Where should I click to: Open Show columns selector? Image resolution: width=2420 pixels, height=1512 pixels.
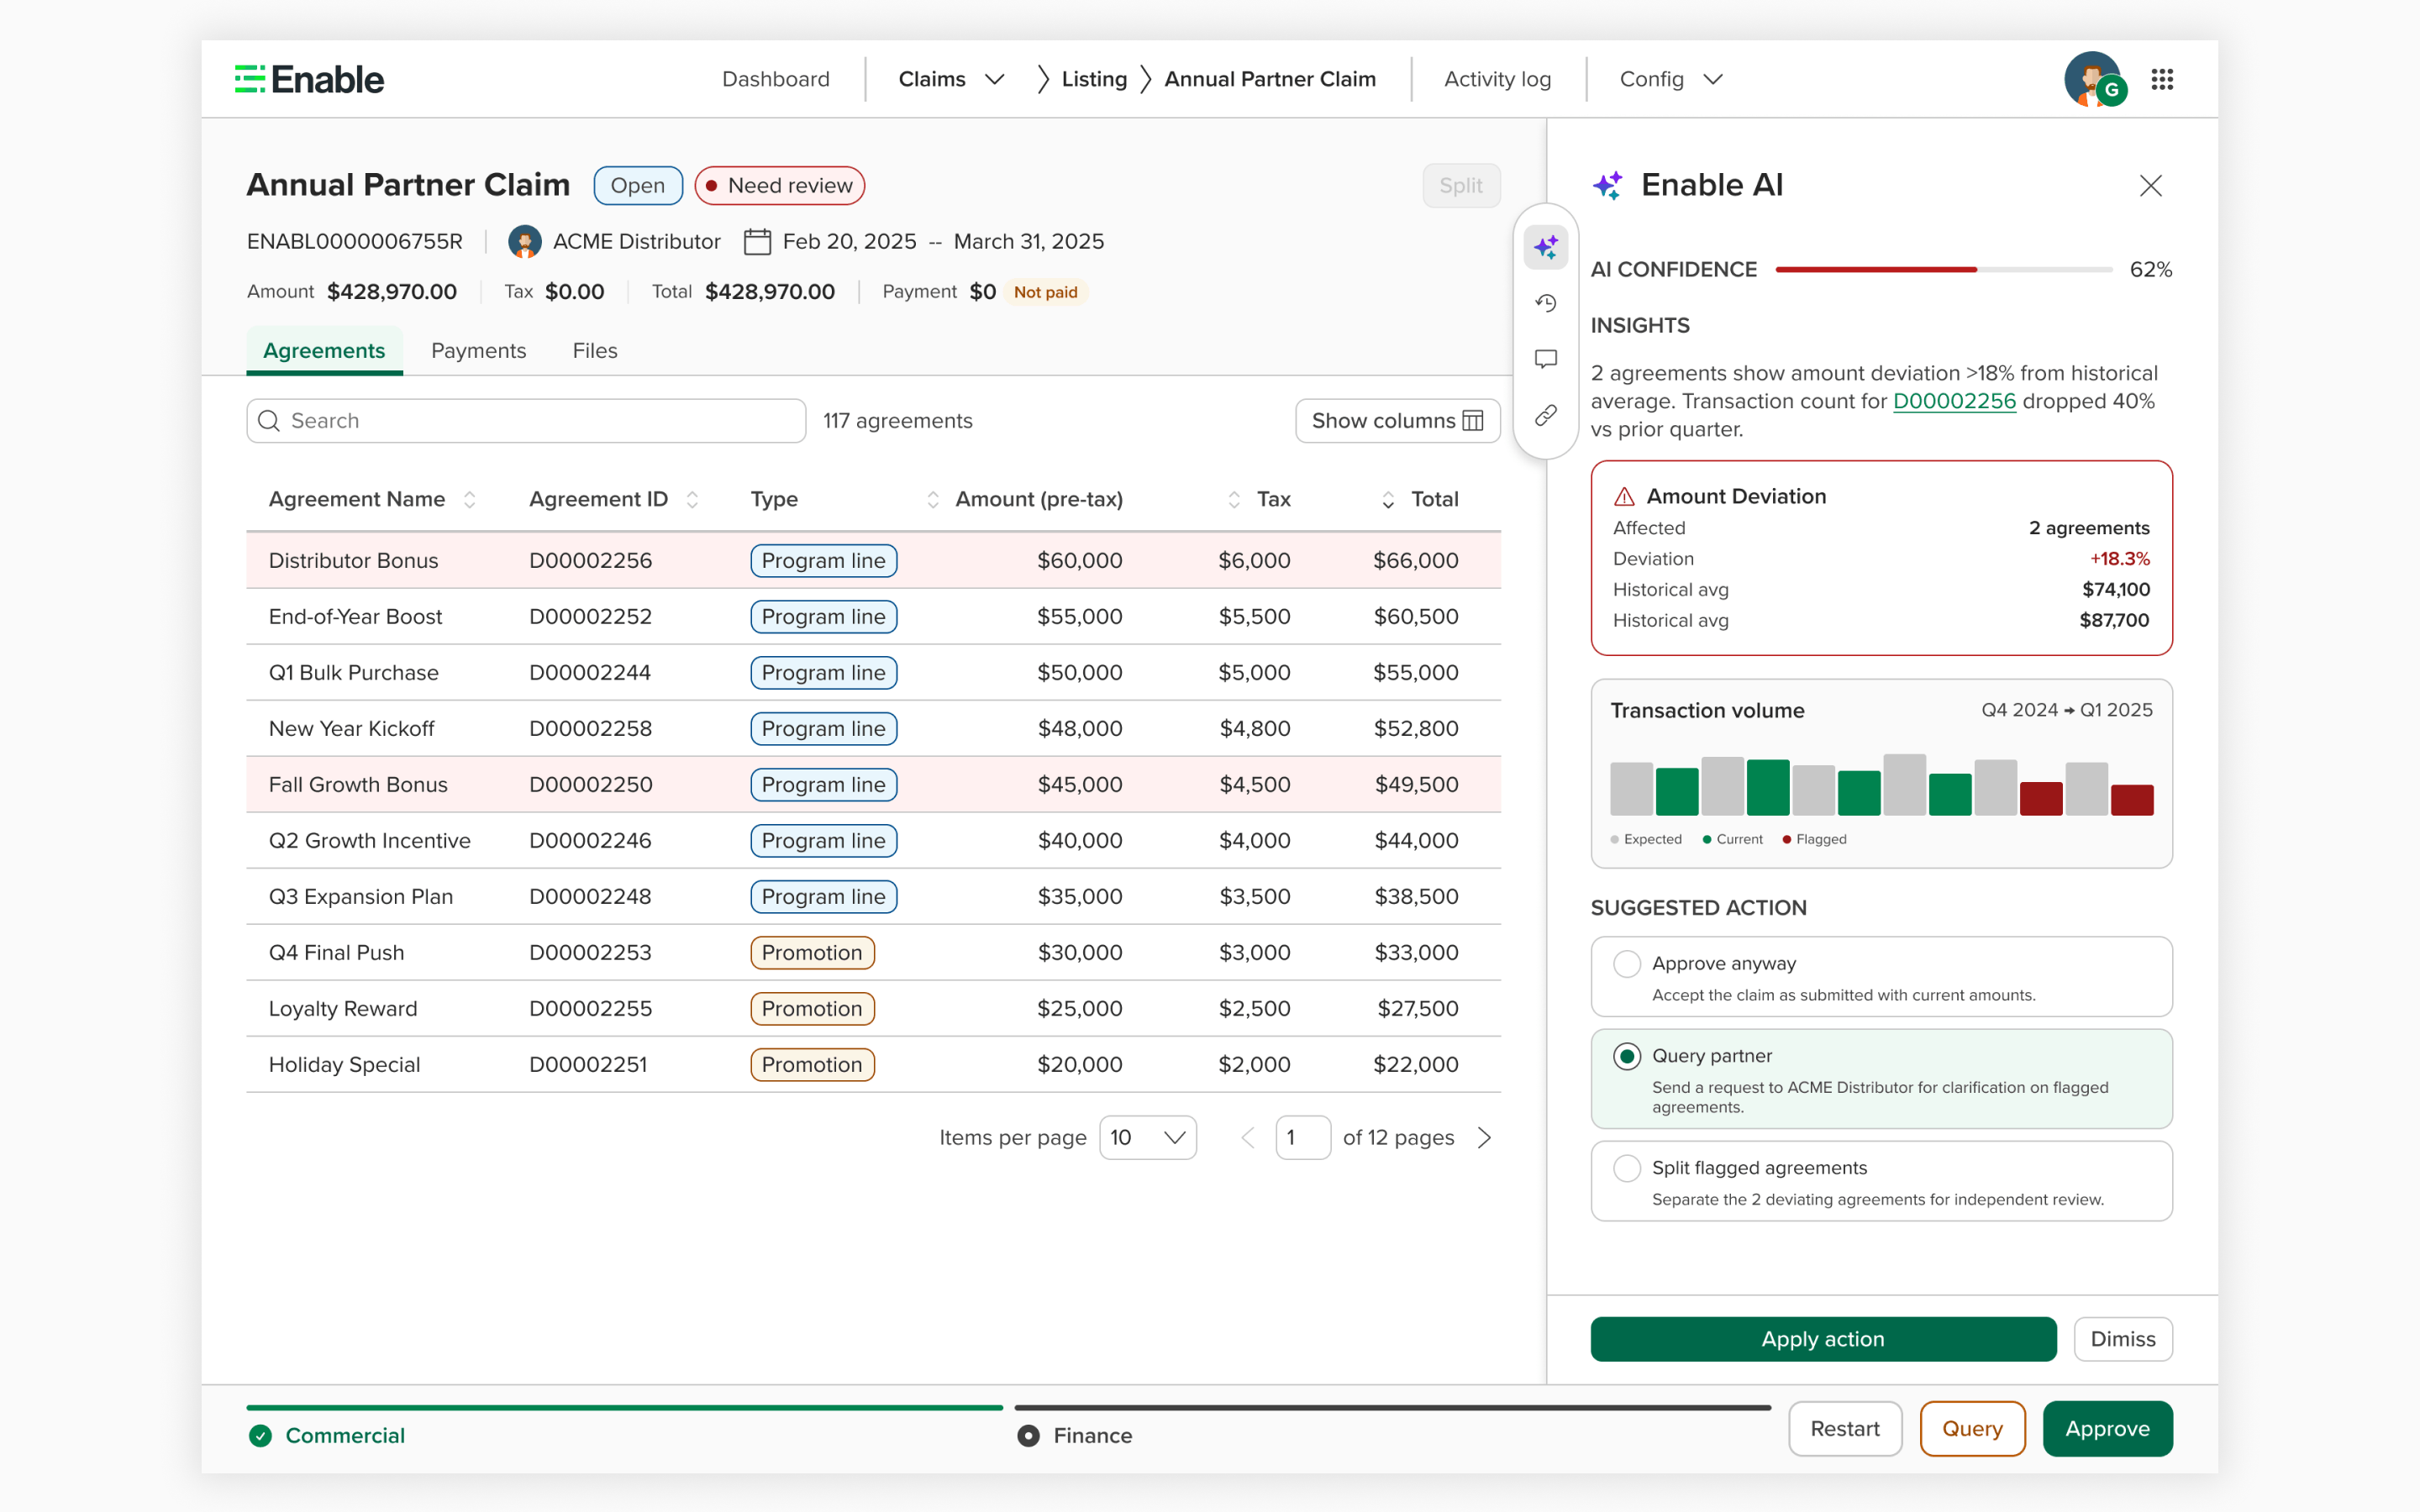point(1397,421)
